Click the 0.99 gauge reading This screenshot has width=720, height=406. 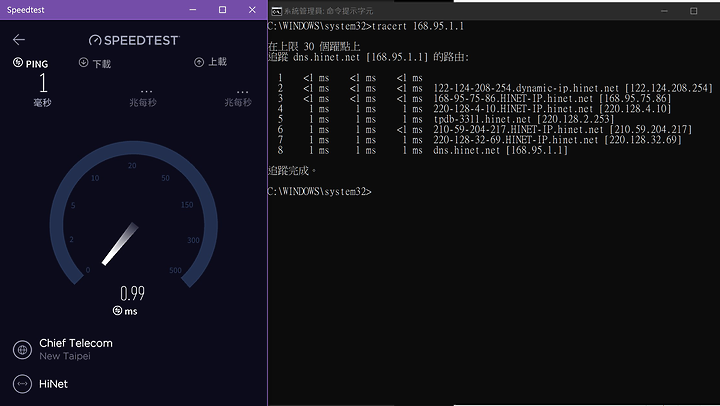click(132, 293)
